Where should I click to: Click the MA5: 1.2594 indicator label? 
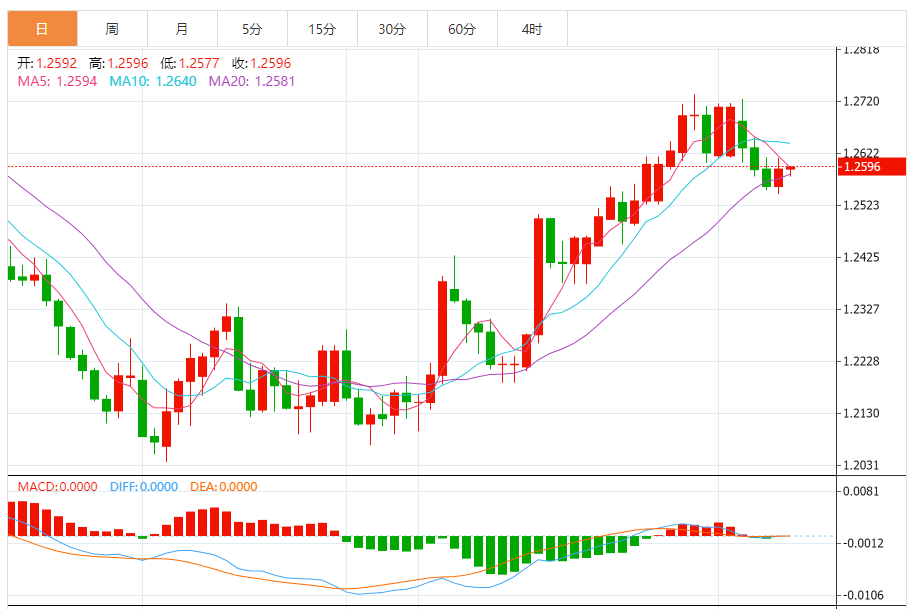57,81
